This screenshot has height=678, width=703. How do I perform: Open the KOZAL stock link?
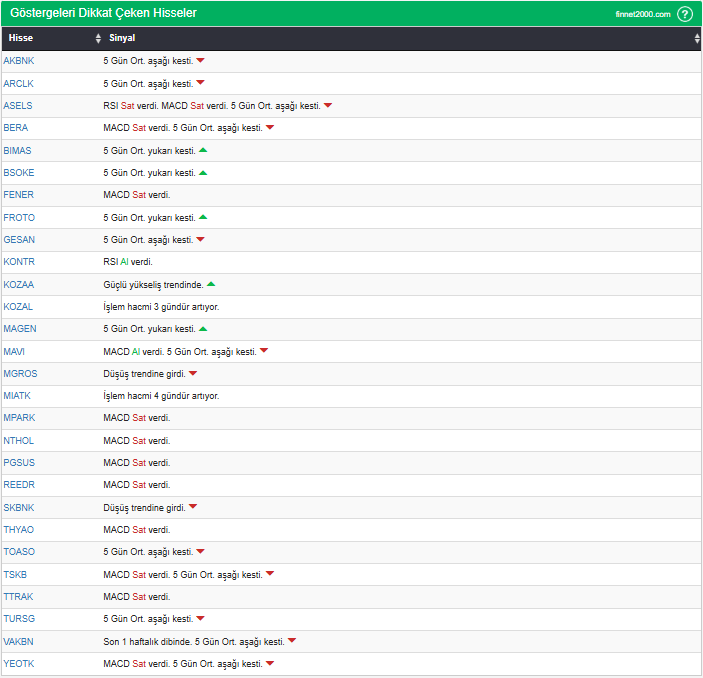tap(18, 307)
